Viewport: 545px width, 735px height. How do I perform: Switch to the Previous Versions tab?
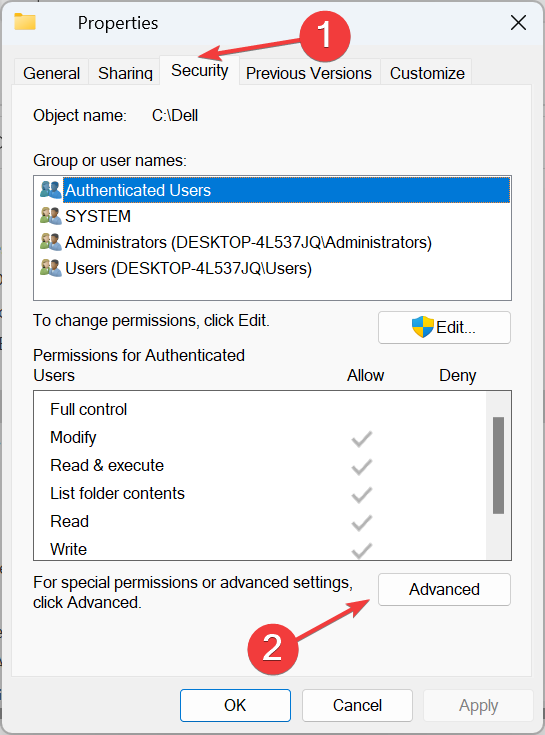[x=309, y=73]
